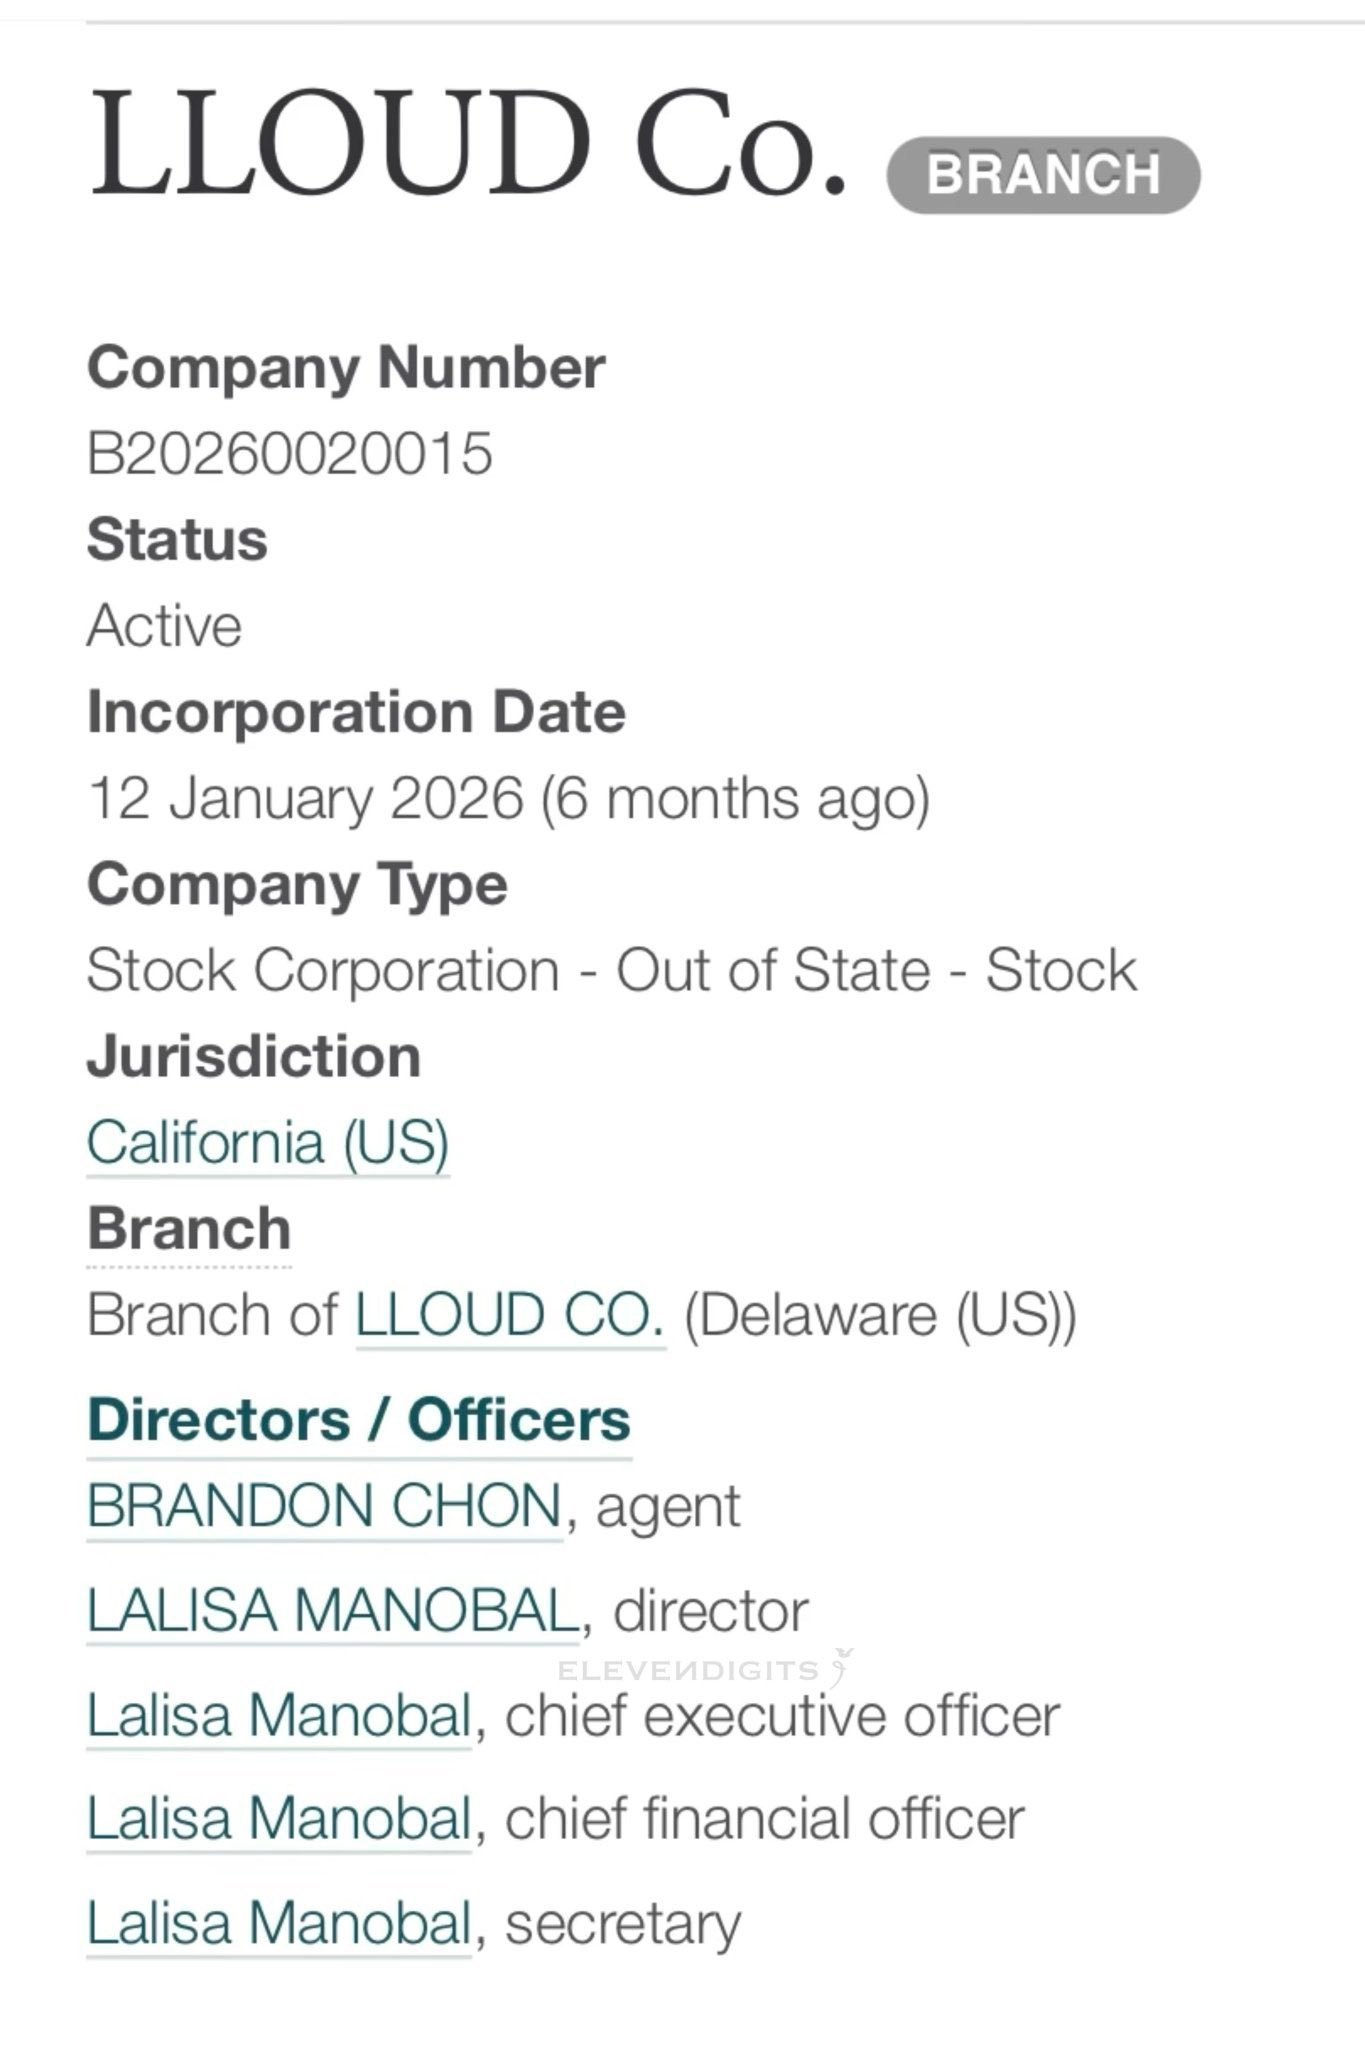Image resolution: width=1365 pixels, height=2048 pixels.
Task: Click the gray BRANCH badge
Action: (1043, 175)
